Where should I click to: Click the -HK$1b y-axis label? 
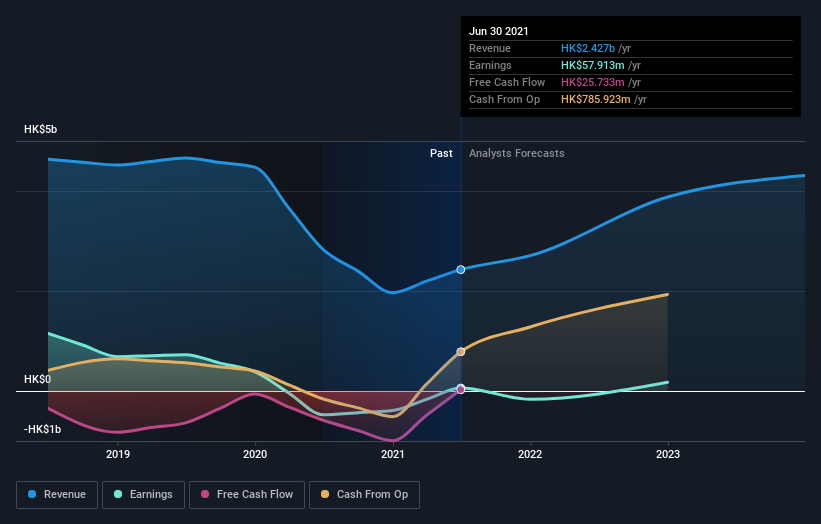pyautogui.click(x=42, y=429)
